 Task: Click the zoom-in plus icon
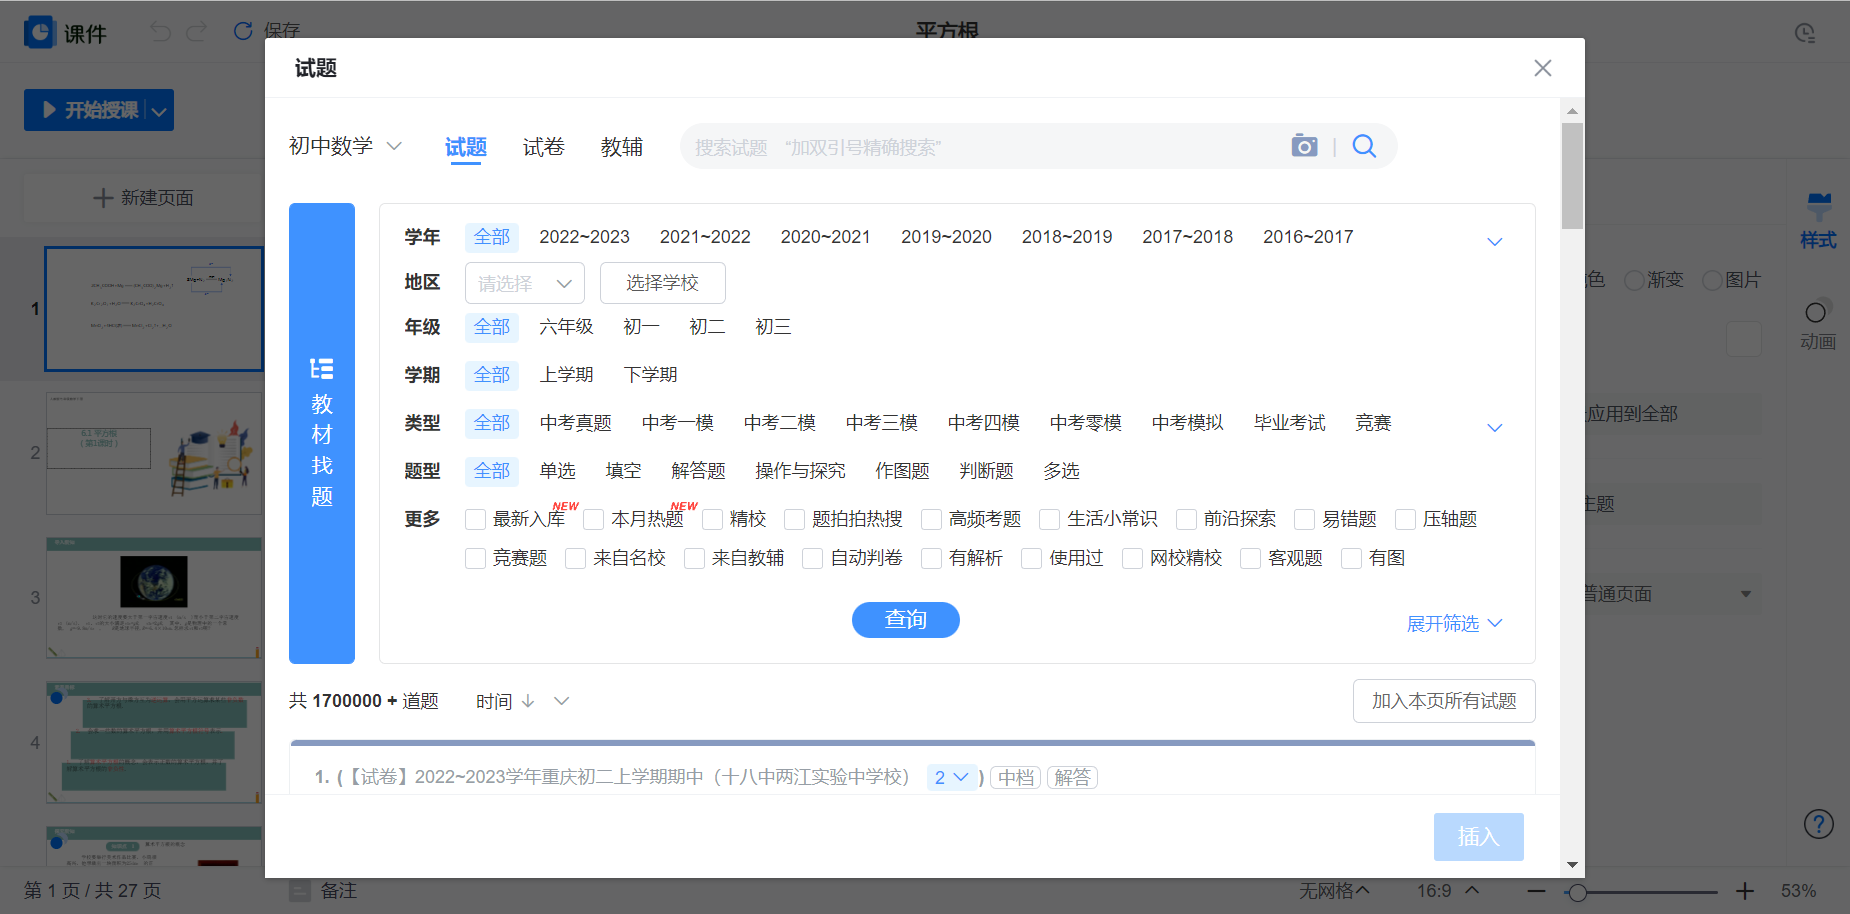(1745, 891)
